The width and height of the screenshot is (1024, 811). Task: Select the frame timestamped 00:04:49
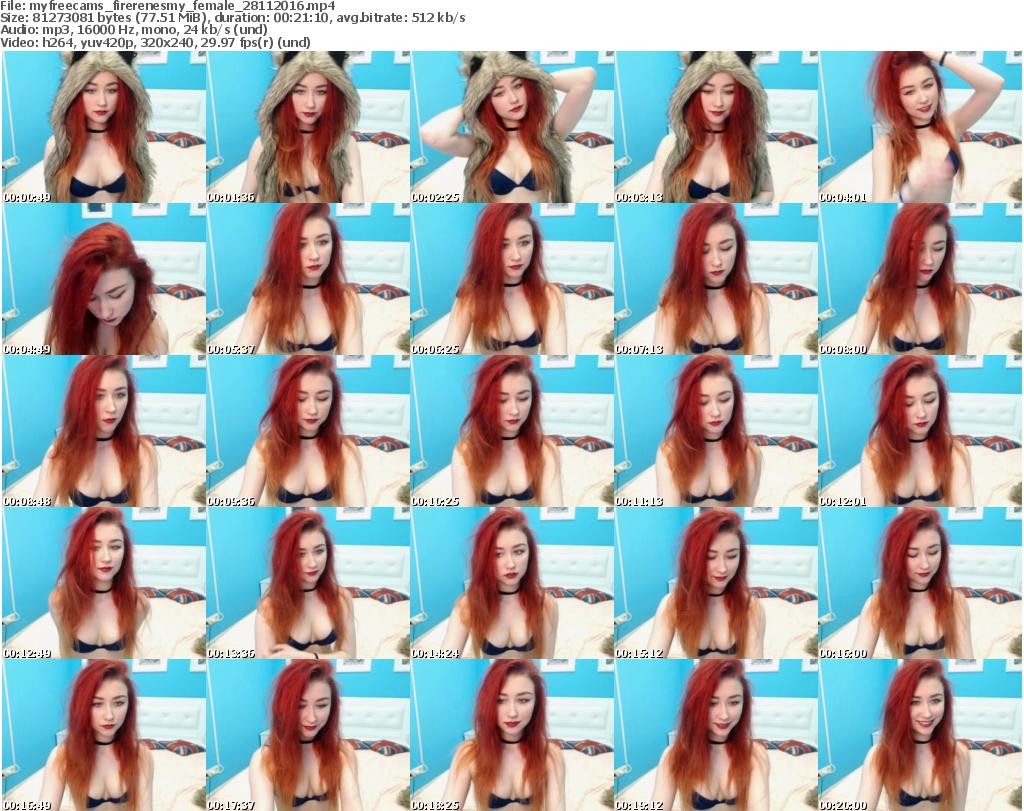[104, 279]
